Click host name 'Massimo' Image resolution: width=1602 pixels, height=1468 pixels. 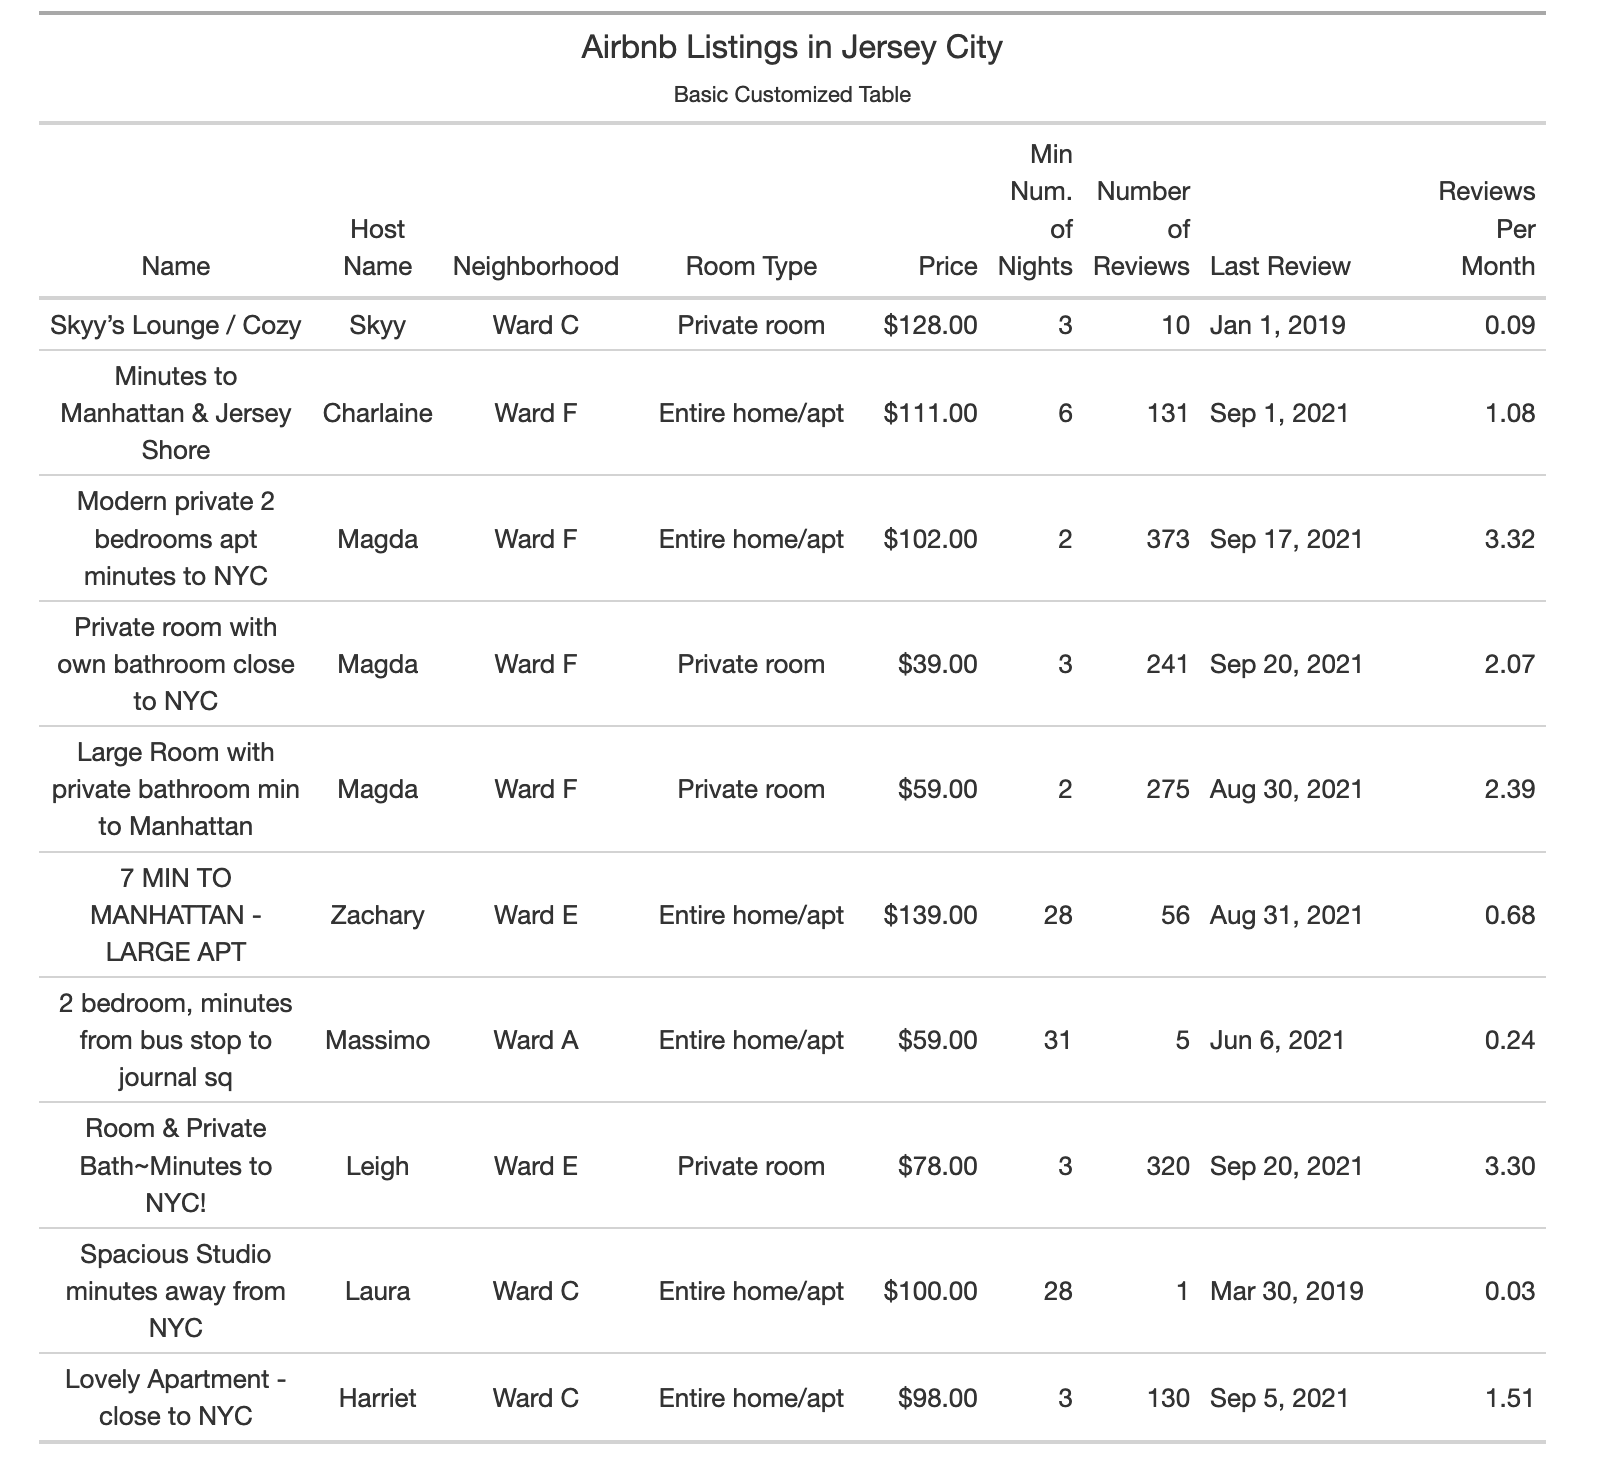(377, 1040)
